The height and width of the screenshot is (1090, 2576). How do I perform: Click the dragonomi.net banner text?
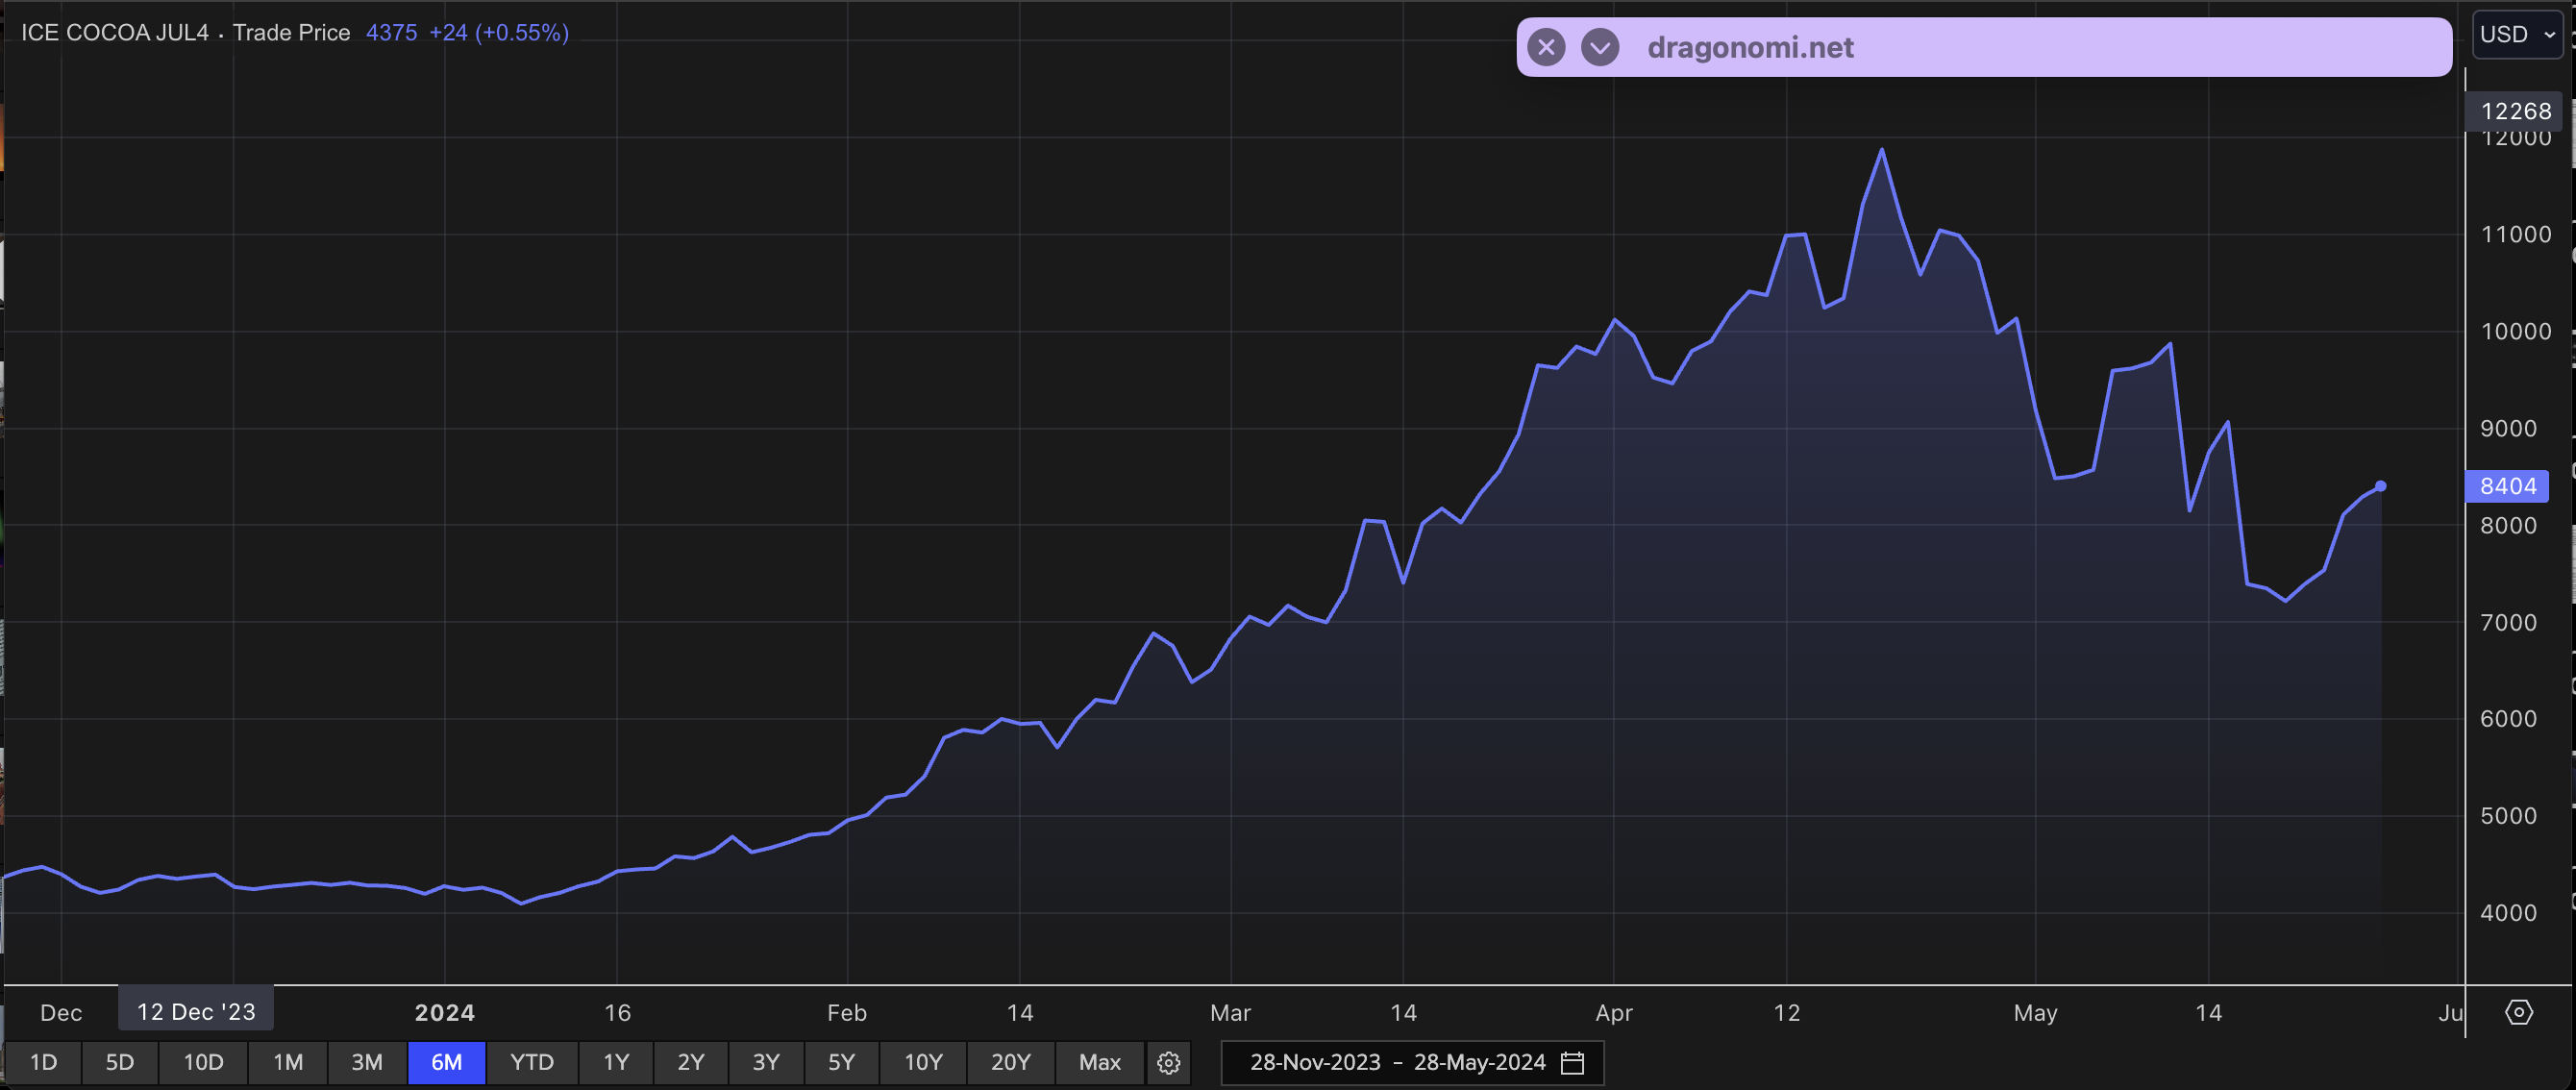[1750, 47]
